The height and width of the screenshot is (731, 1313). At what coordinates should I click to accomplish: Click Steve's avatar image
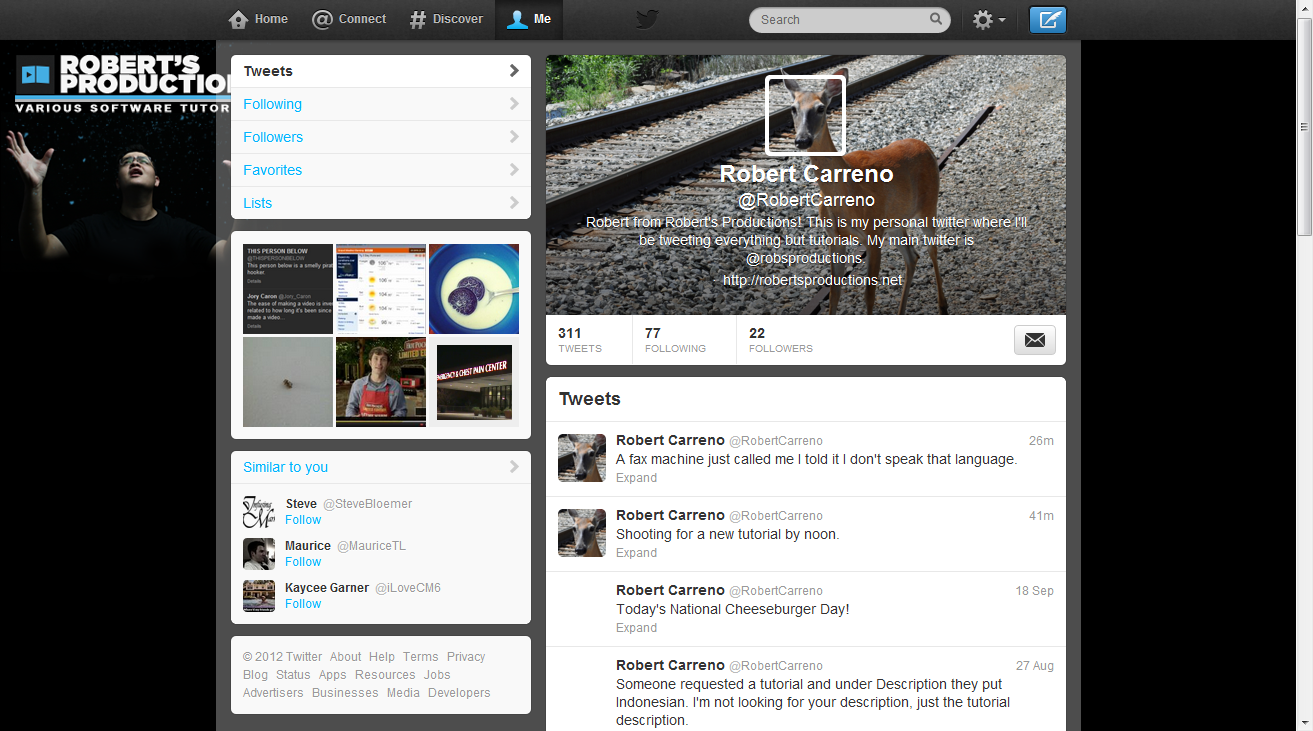(x=259, y=512)
